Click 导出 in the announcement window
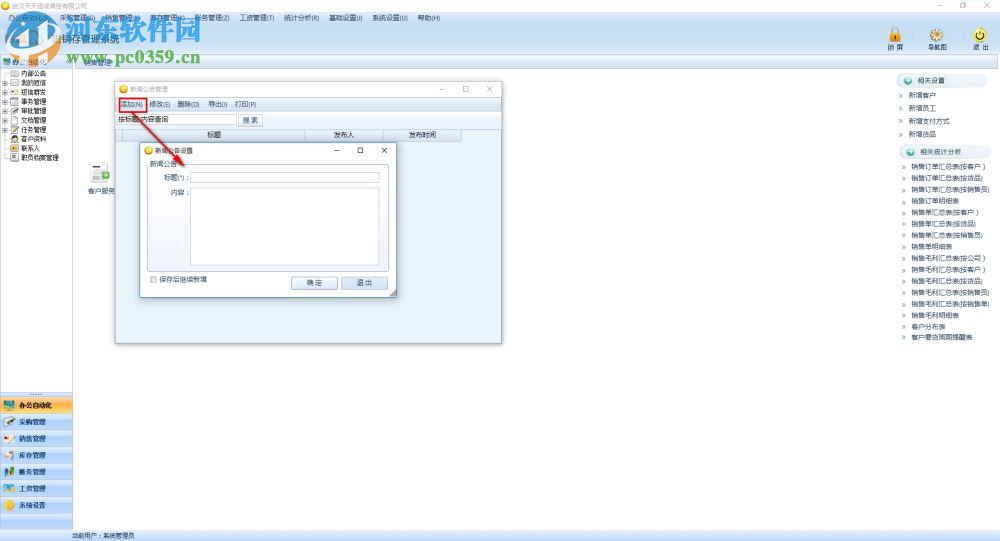This screenshot has height=541, width=1000. [x=217, y=104]
